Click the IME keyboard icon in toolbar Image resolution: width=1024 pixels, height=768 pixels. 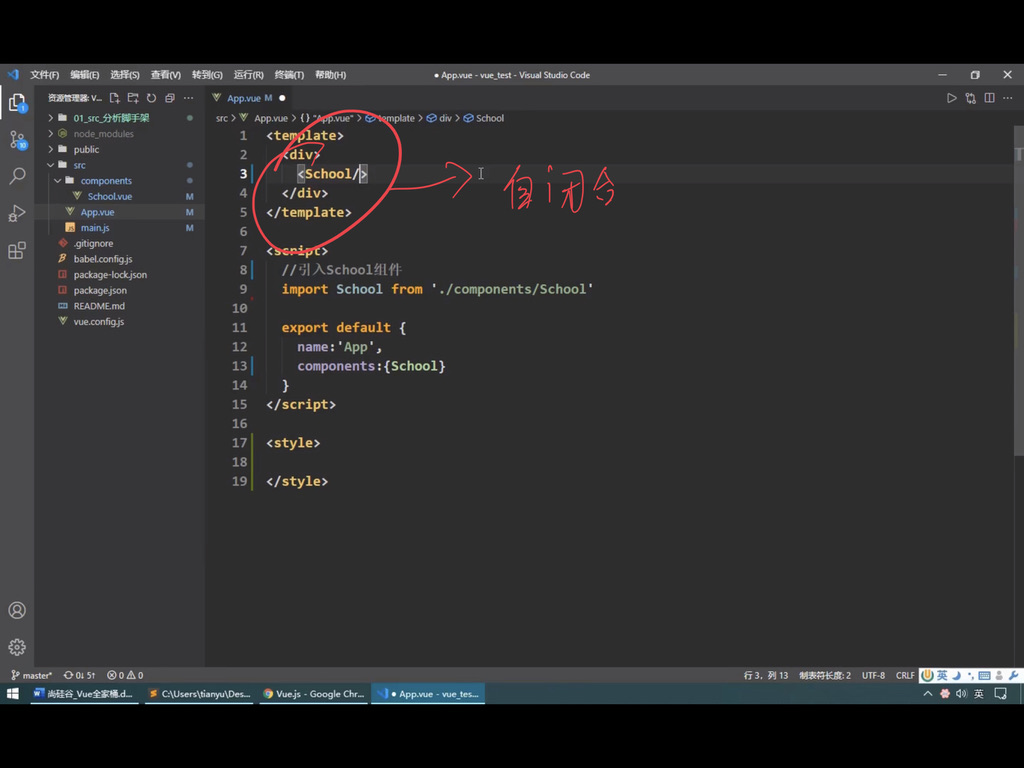984,675
